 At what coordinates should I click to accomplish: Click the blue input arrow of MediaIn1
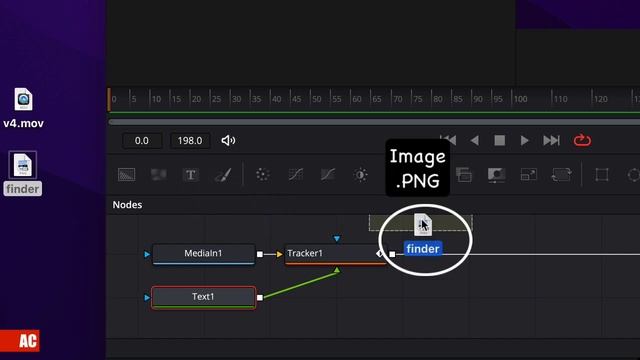point(147,254)
